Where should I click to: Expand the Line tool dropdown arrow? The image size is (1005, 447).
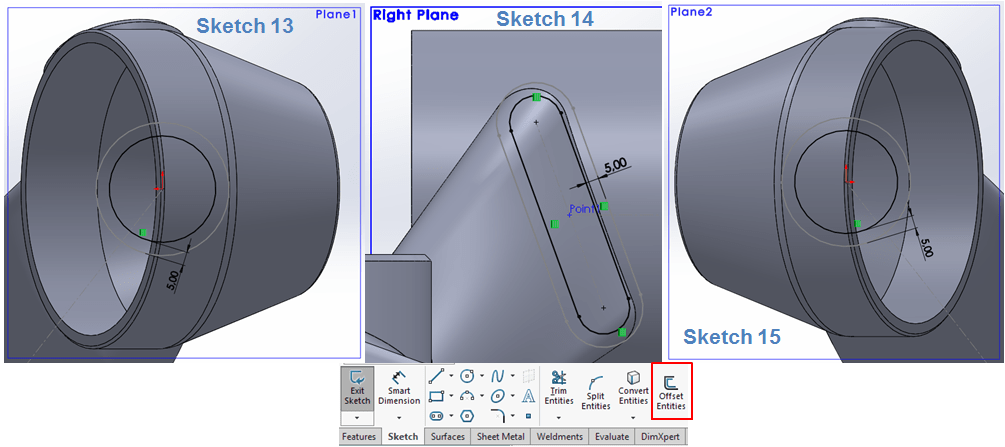point(451,377)
